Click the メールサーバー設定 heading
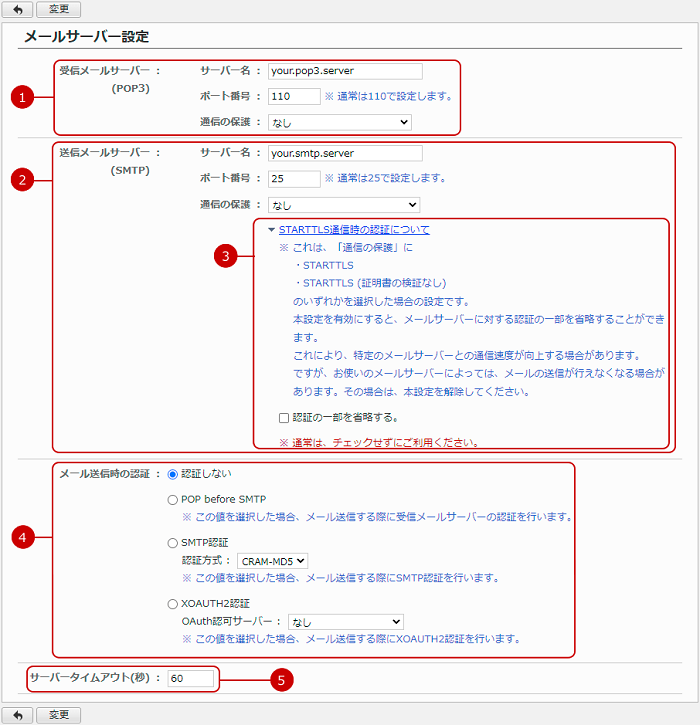 click(x=86, y=37)
